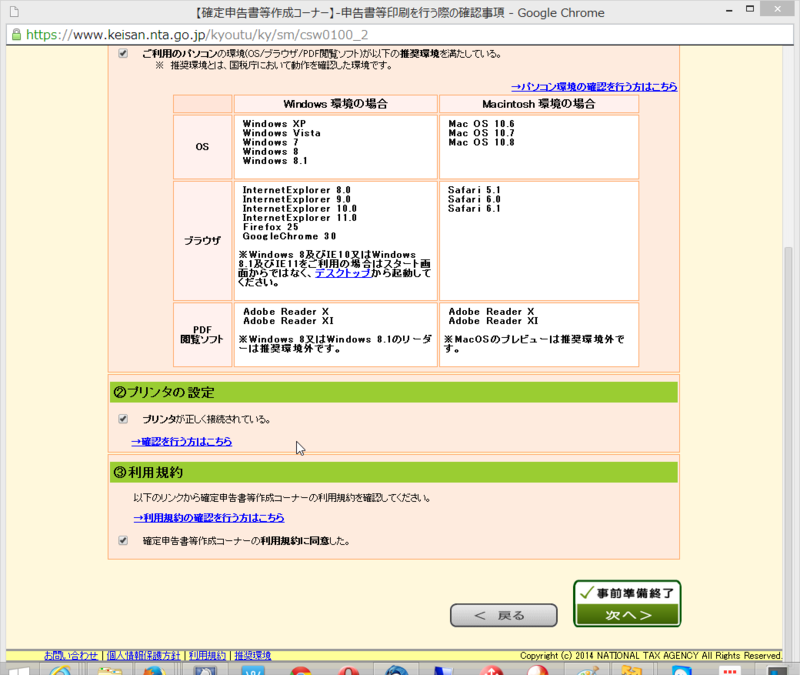Click the ※MacOSのプレビュー note text
Viewport: 800px width, 675px height.
coord(534,344)
